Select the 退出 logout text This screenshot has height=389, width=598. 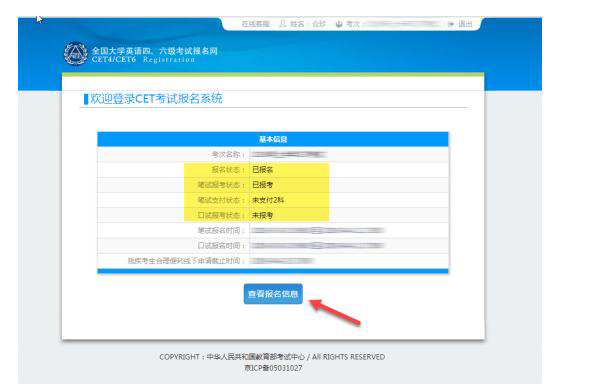(465, 24)
